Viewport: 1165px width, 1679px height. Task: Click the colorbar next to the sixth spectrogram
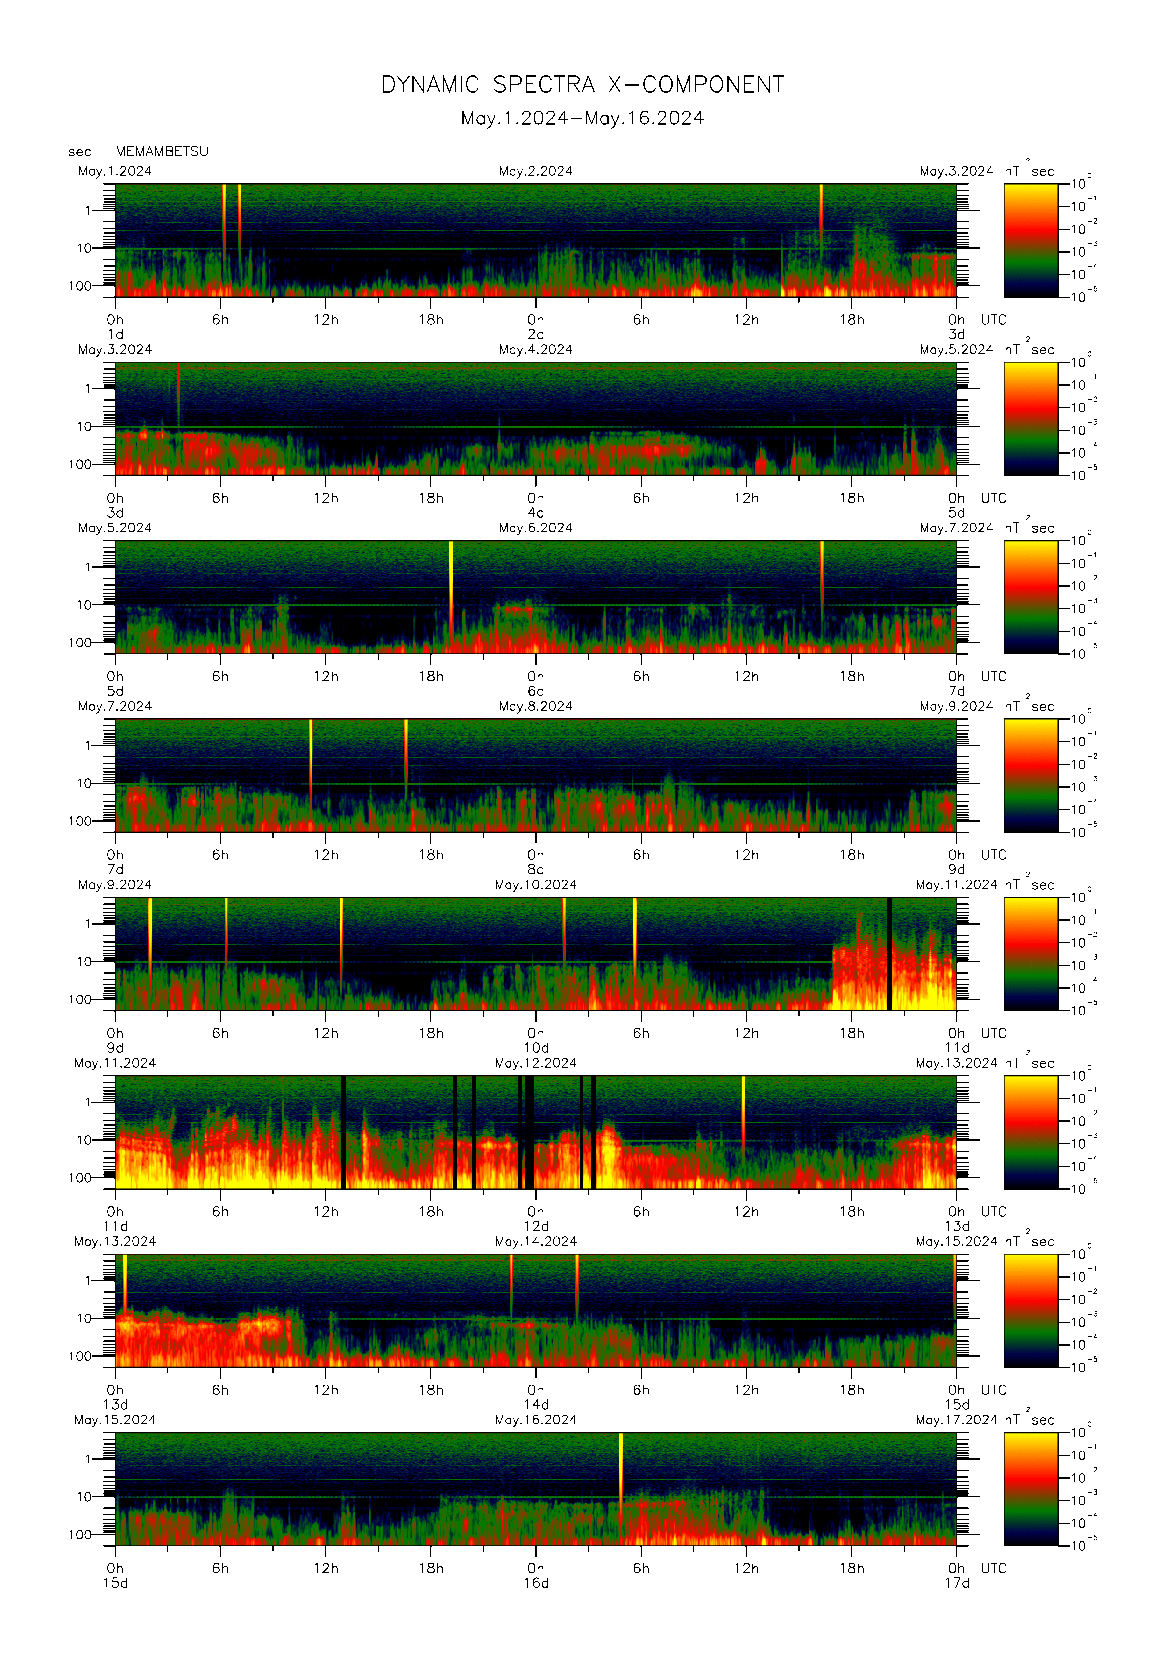pyautogui.click(x=1030, y=1132)
